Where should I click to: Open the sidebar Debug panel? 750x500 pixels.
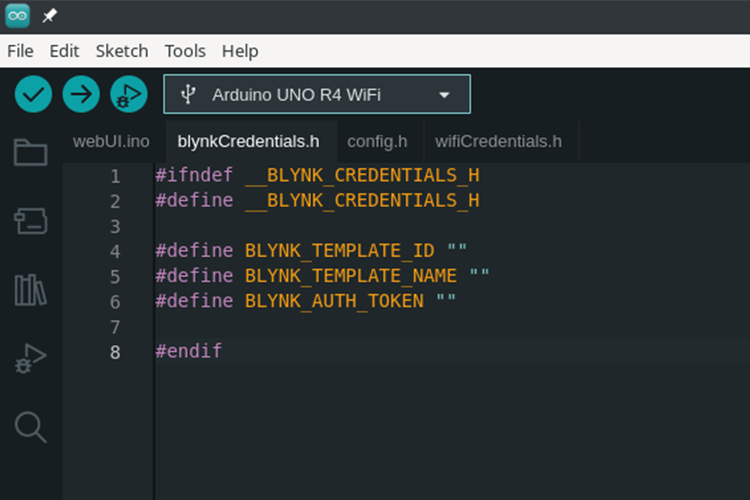pyautogui.click(x=31, y=358)
